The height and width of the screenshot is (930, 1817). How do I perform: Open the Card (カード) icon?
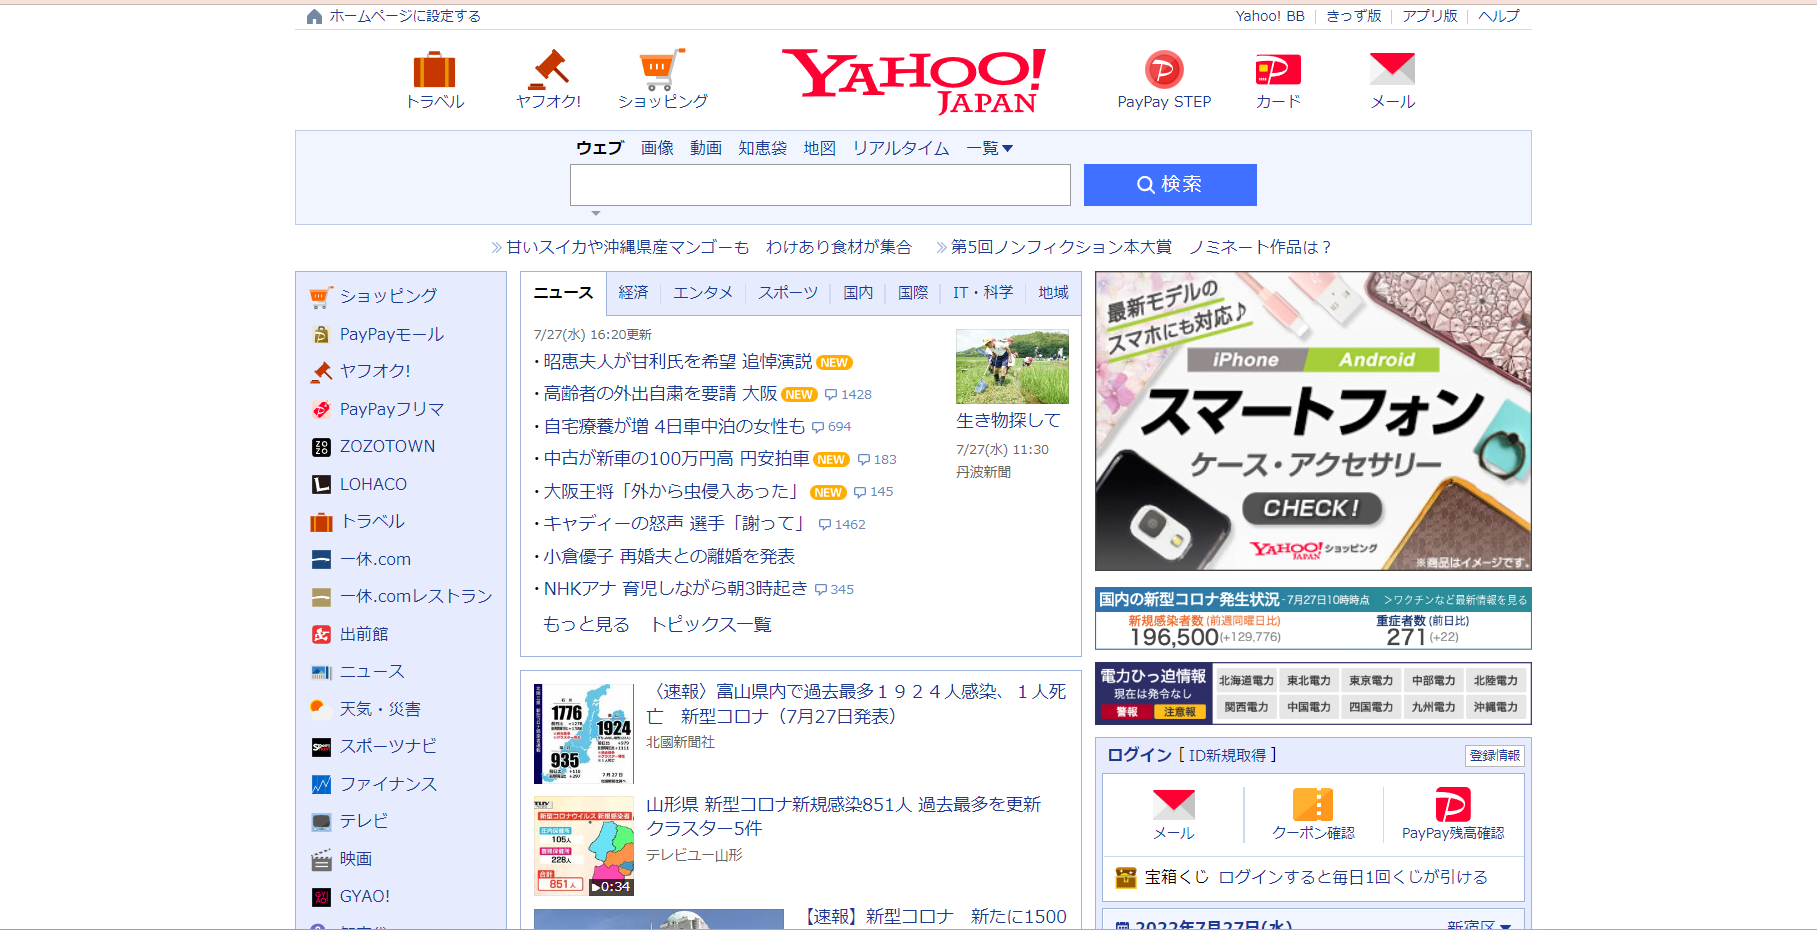pos(1278,70)
